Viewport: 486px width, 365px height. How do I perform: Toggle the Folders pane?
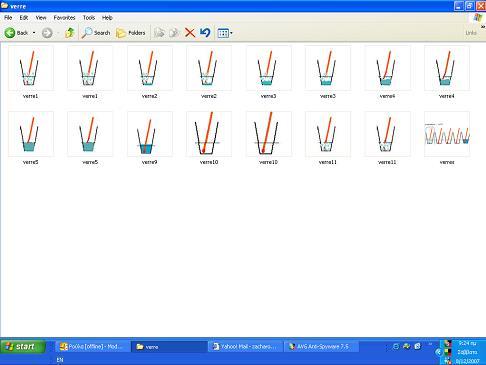pos(131,33)
